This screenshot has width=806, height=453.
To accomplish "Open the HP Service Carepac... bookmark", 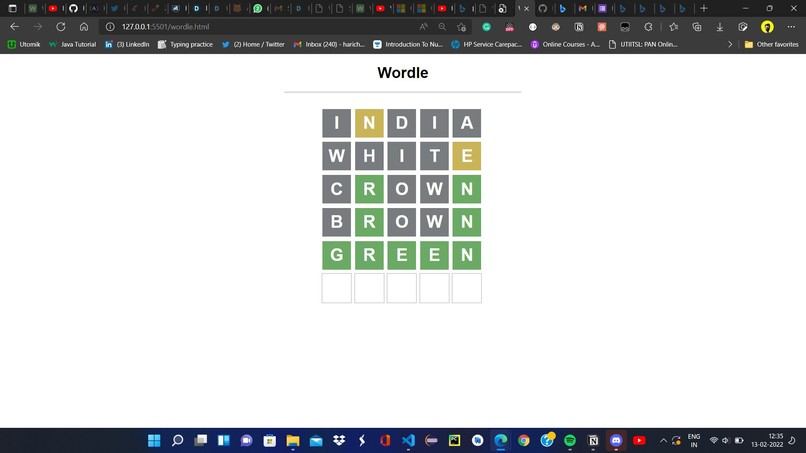I will (x=486, y=44).
